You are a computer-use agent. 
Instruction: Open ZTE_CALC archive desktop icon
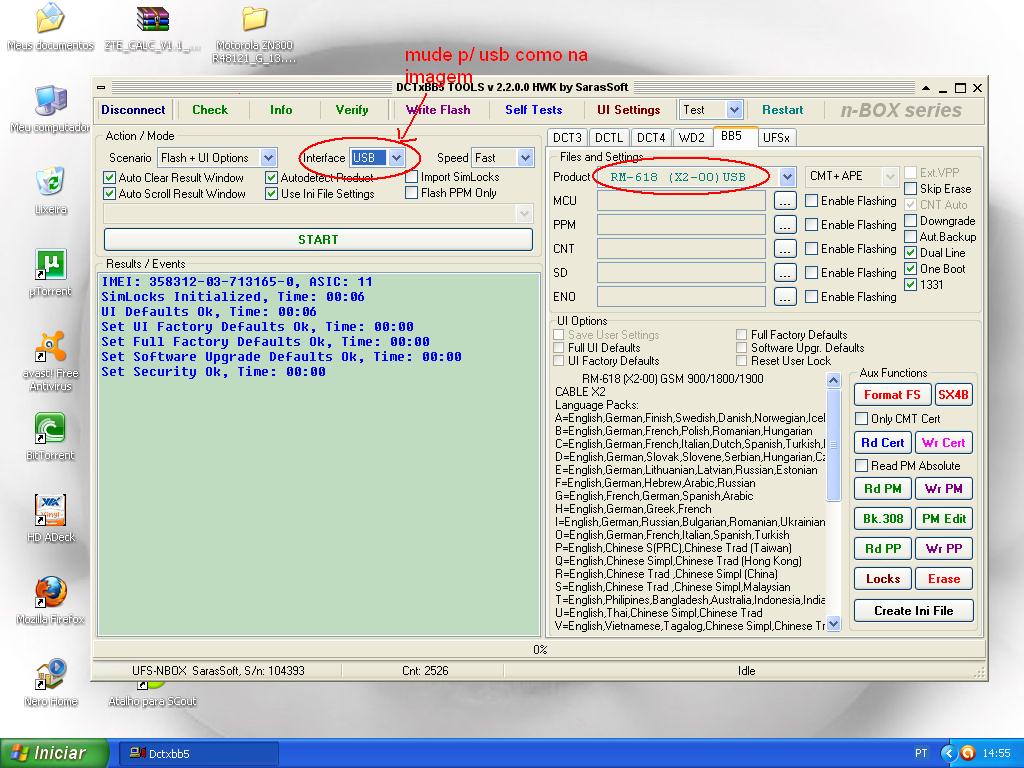click(x=152, y=27)
